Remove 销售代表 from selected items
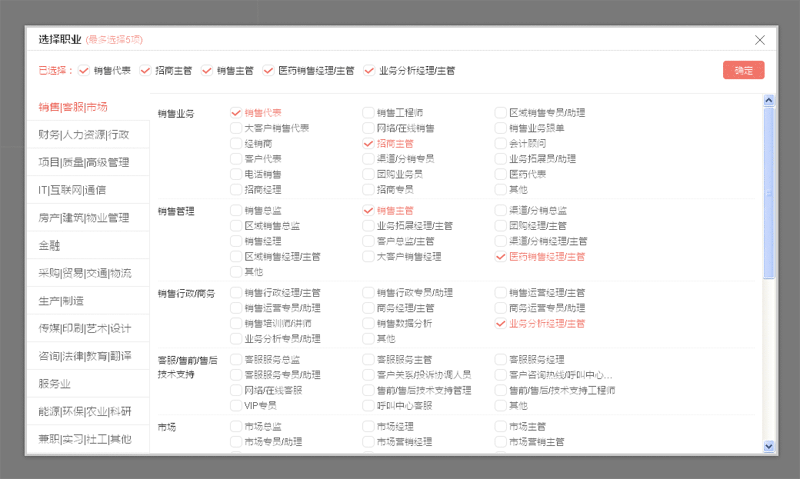Viewport: 800px width, 479px height. click(x=84, y=70)
